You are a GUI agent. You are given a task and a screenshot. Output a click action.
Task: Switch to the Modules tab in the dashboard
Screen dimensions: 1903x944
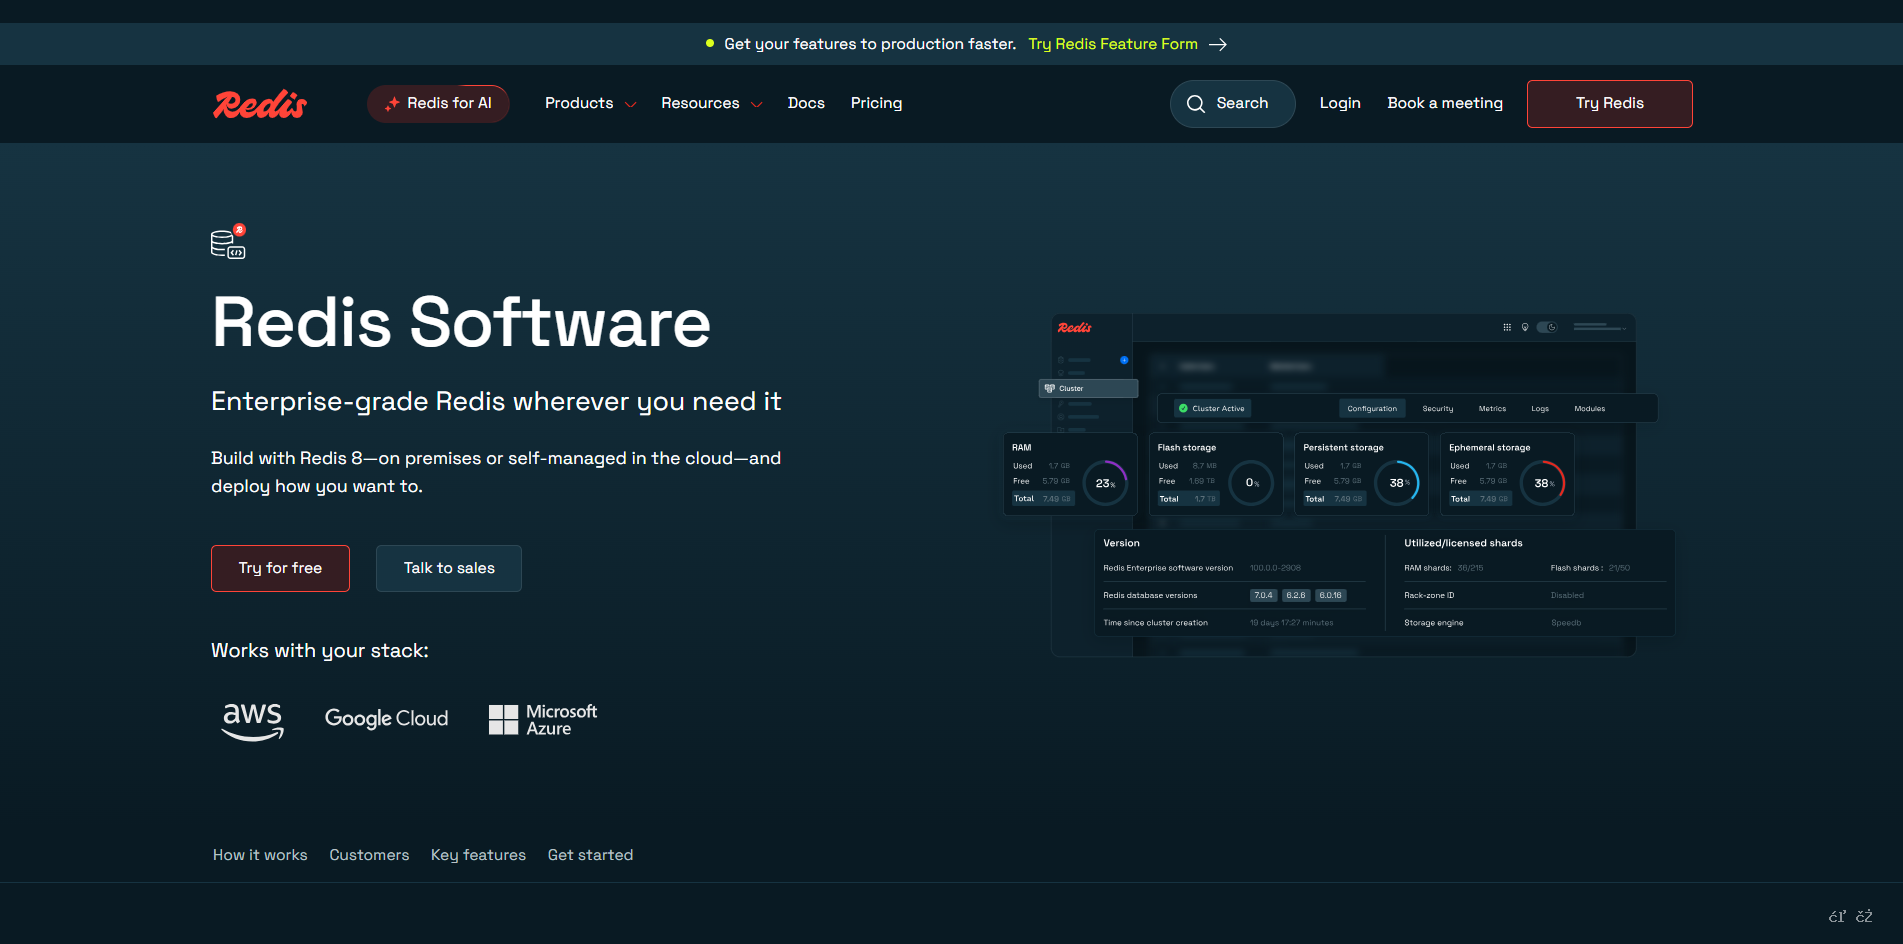[1589, 408]
